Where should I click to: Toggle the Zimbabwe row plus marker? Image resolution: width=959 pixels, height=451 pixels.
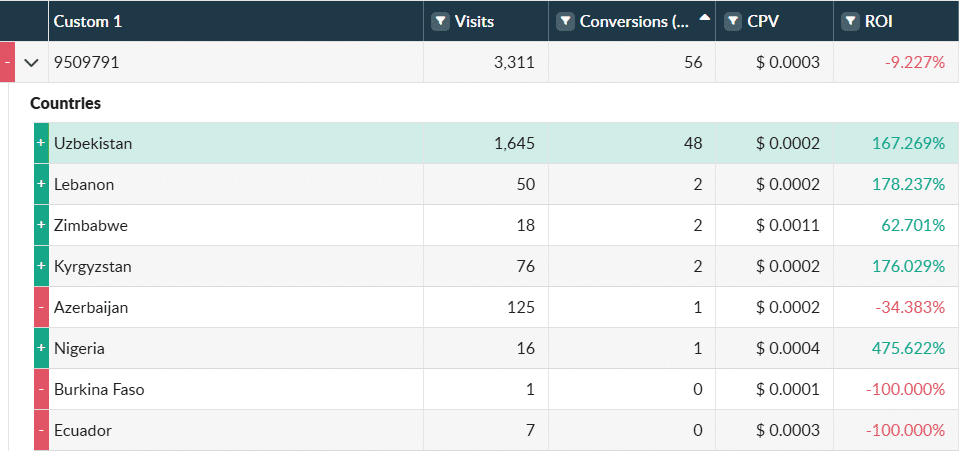(41, 226)
